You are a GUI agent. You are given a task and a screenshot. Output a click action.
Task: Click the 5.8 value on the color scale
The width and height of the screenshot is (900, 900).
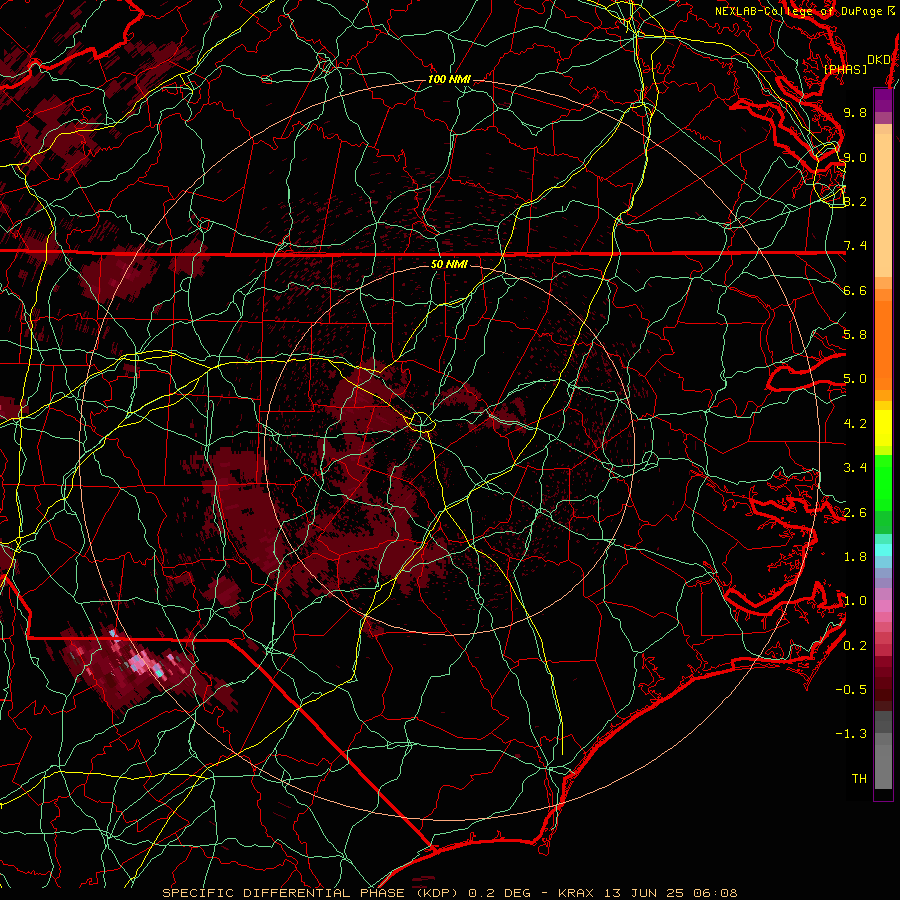point(855,335)
